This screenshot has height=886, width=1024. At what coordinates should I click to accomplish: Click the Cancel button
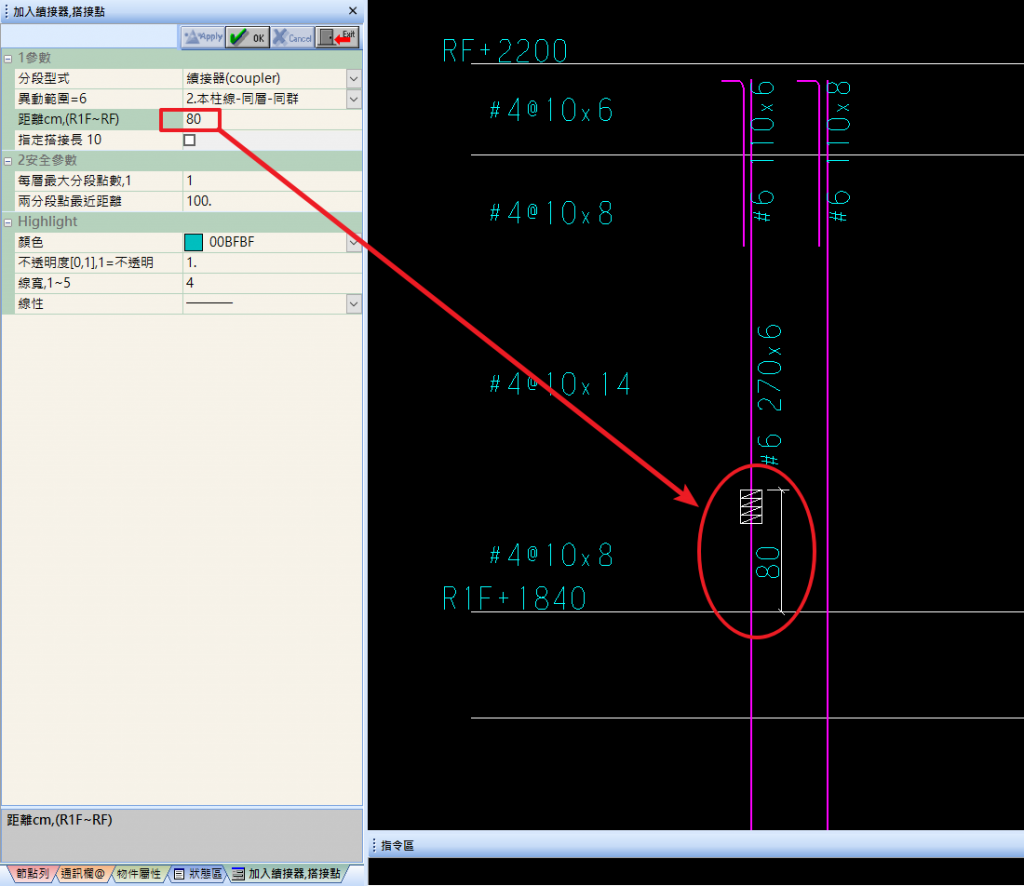coord(292,37)
